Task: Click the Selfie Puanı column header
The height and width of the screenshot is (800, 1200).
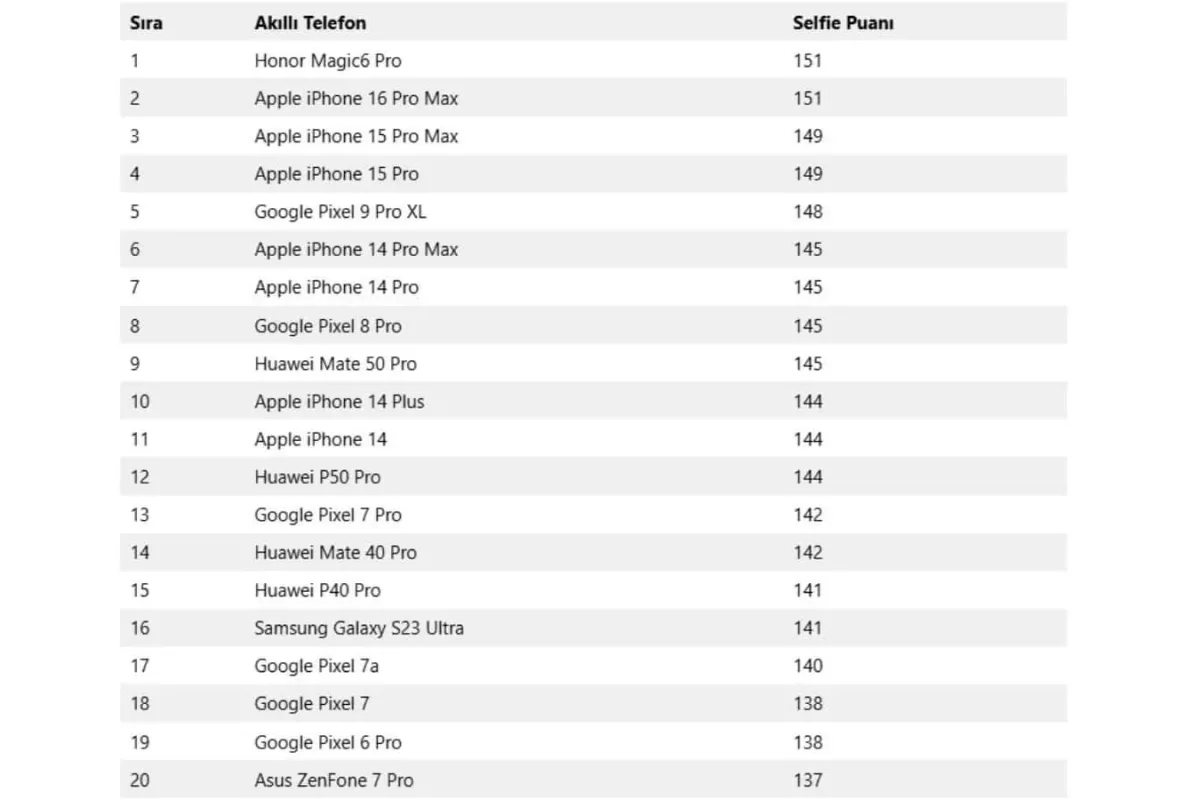Action: point(843,22)
